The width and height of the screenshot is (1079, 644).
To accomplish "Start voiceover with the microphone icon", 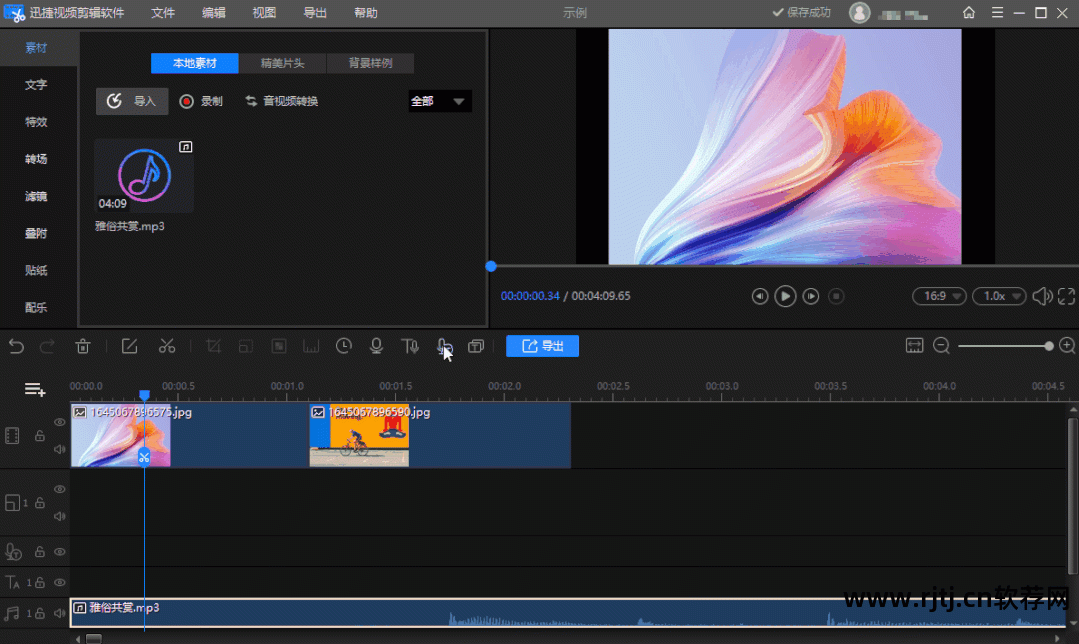I will pyautogui.click(x=376, y=346).
